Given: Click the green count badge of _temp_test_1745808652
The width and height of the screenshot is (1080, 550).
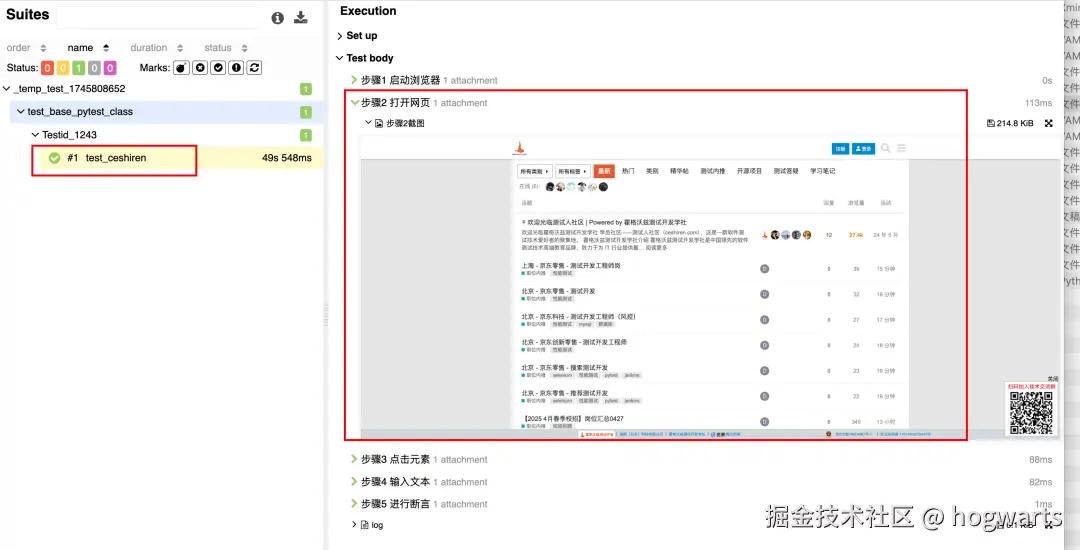Looking at the screenshot, I should coord(306,89).
